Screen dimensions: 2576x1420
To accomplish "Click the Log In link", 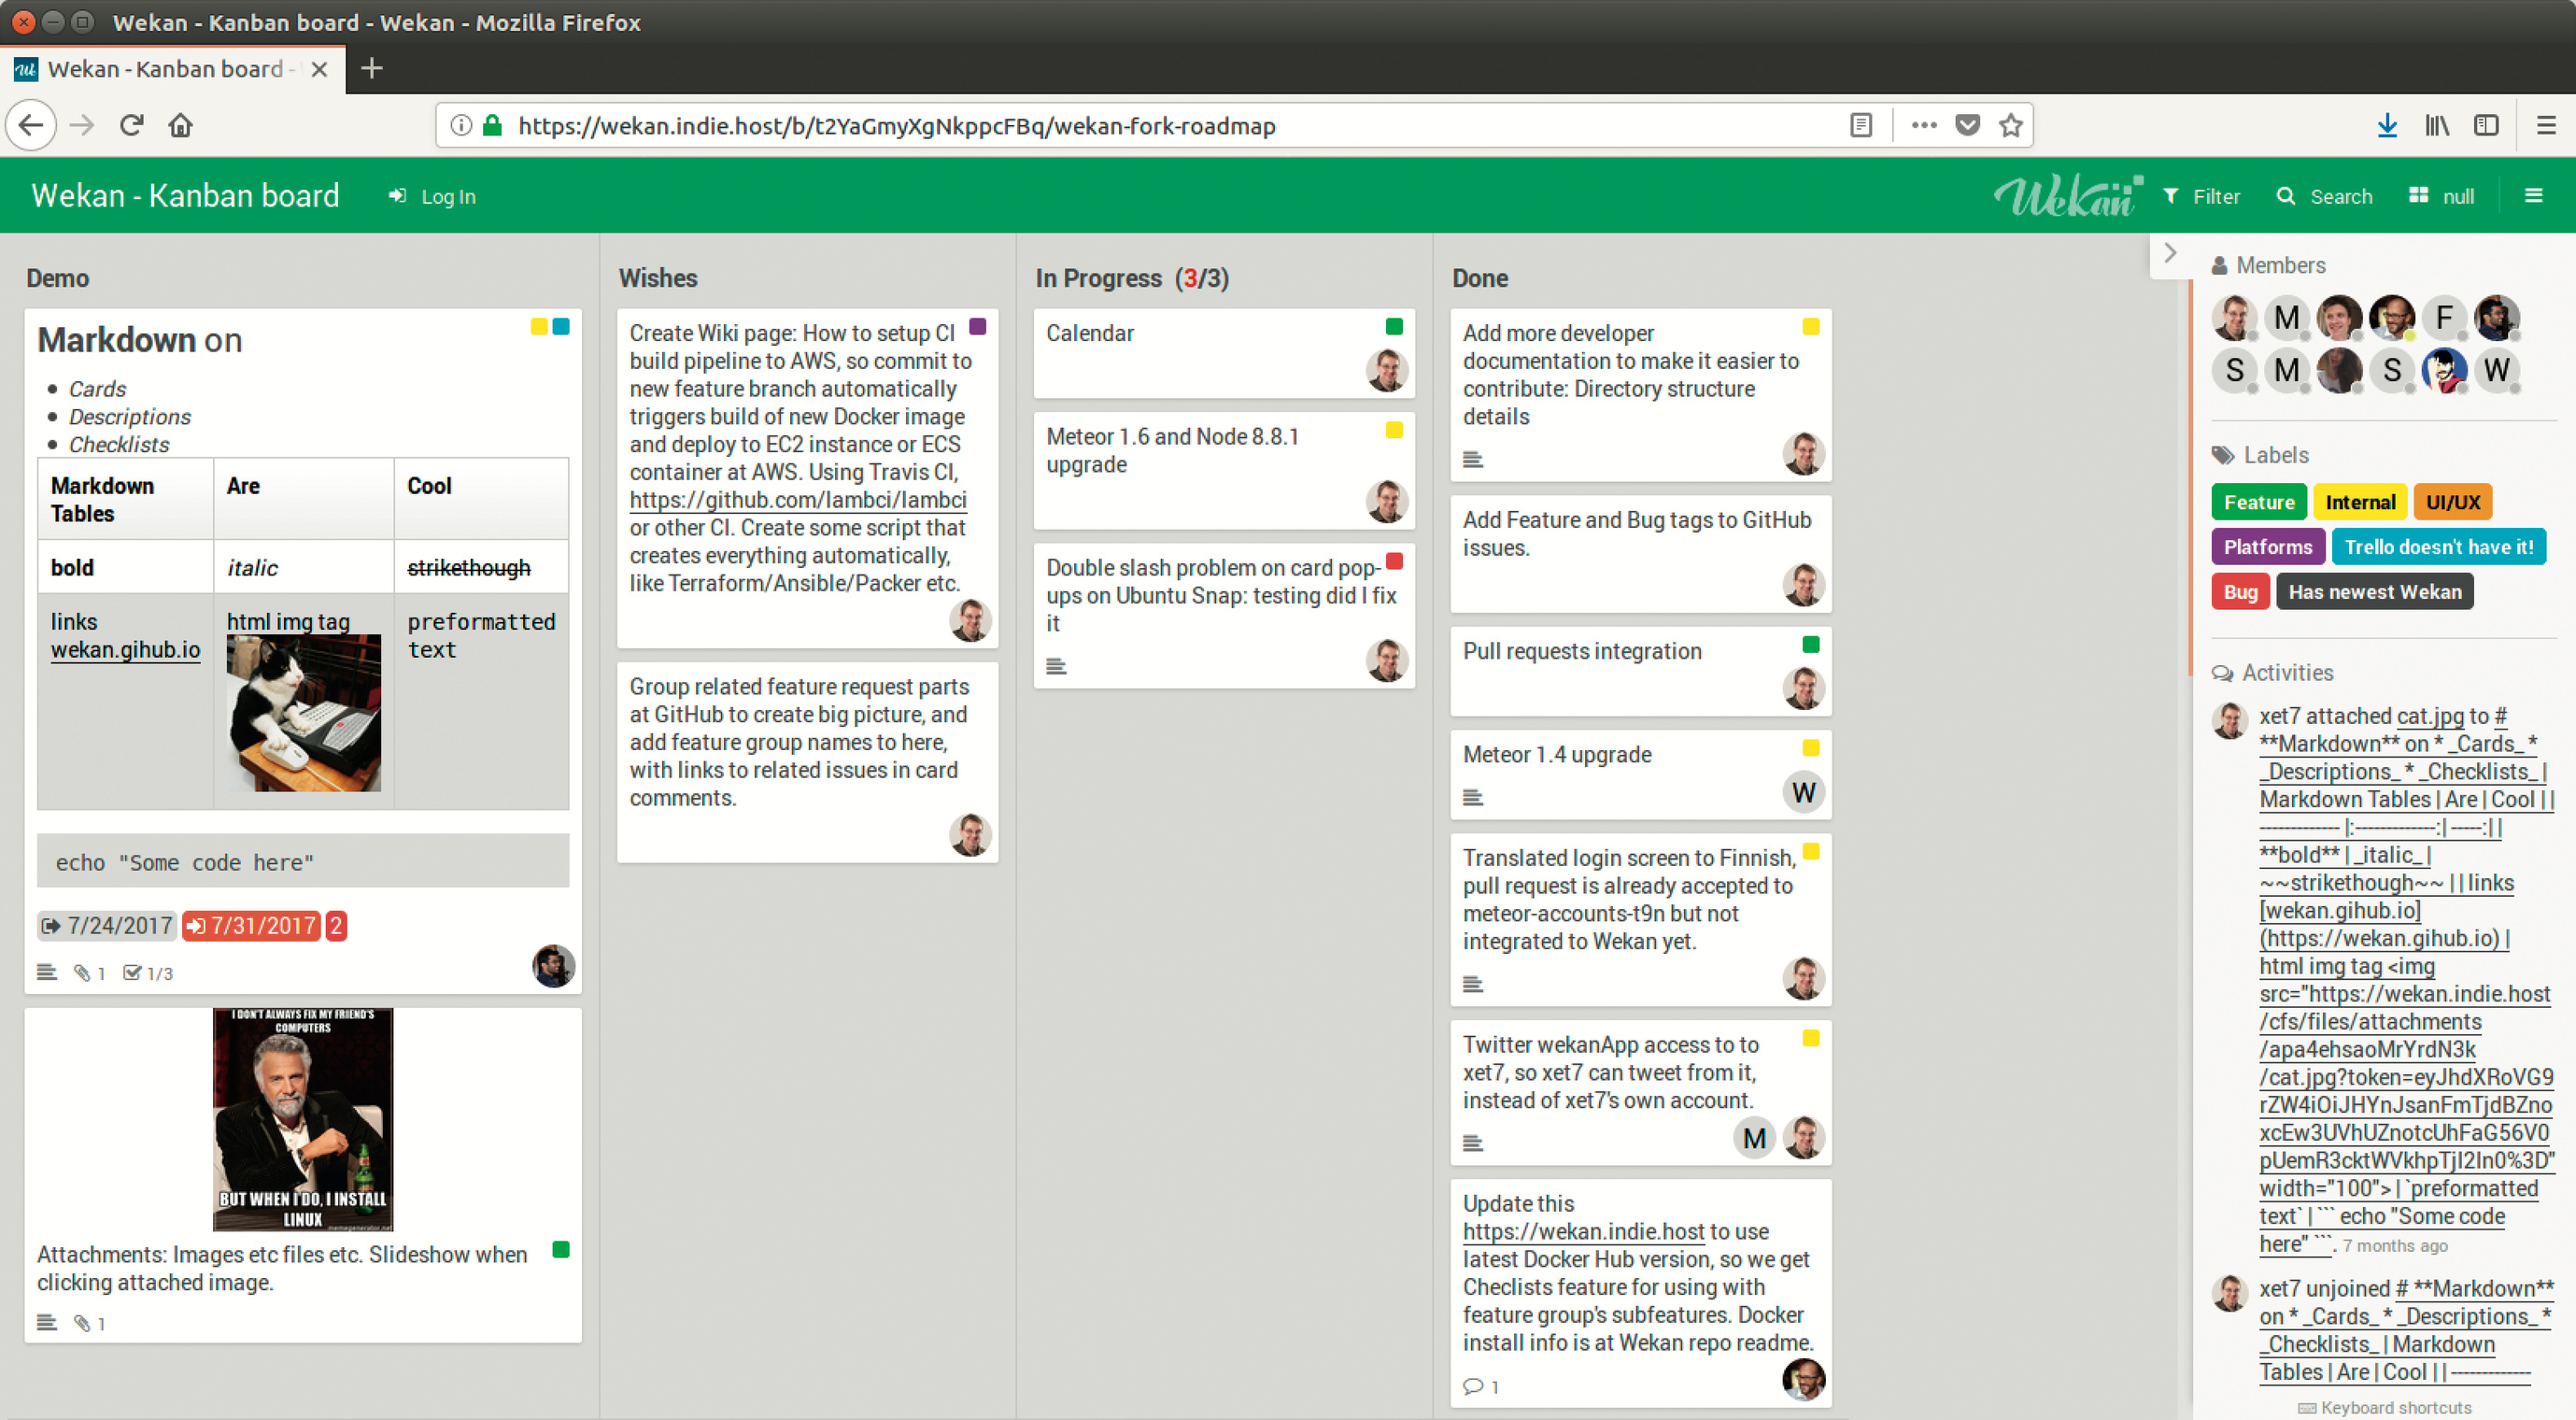I will pos(447,197).
